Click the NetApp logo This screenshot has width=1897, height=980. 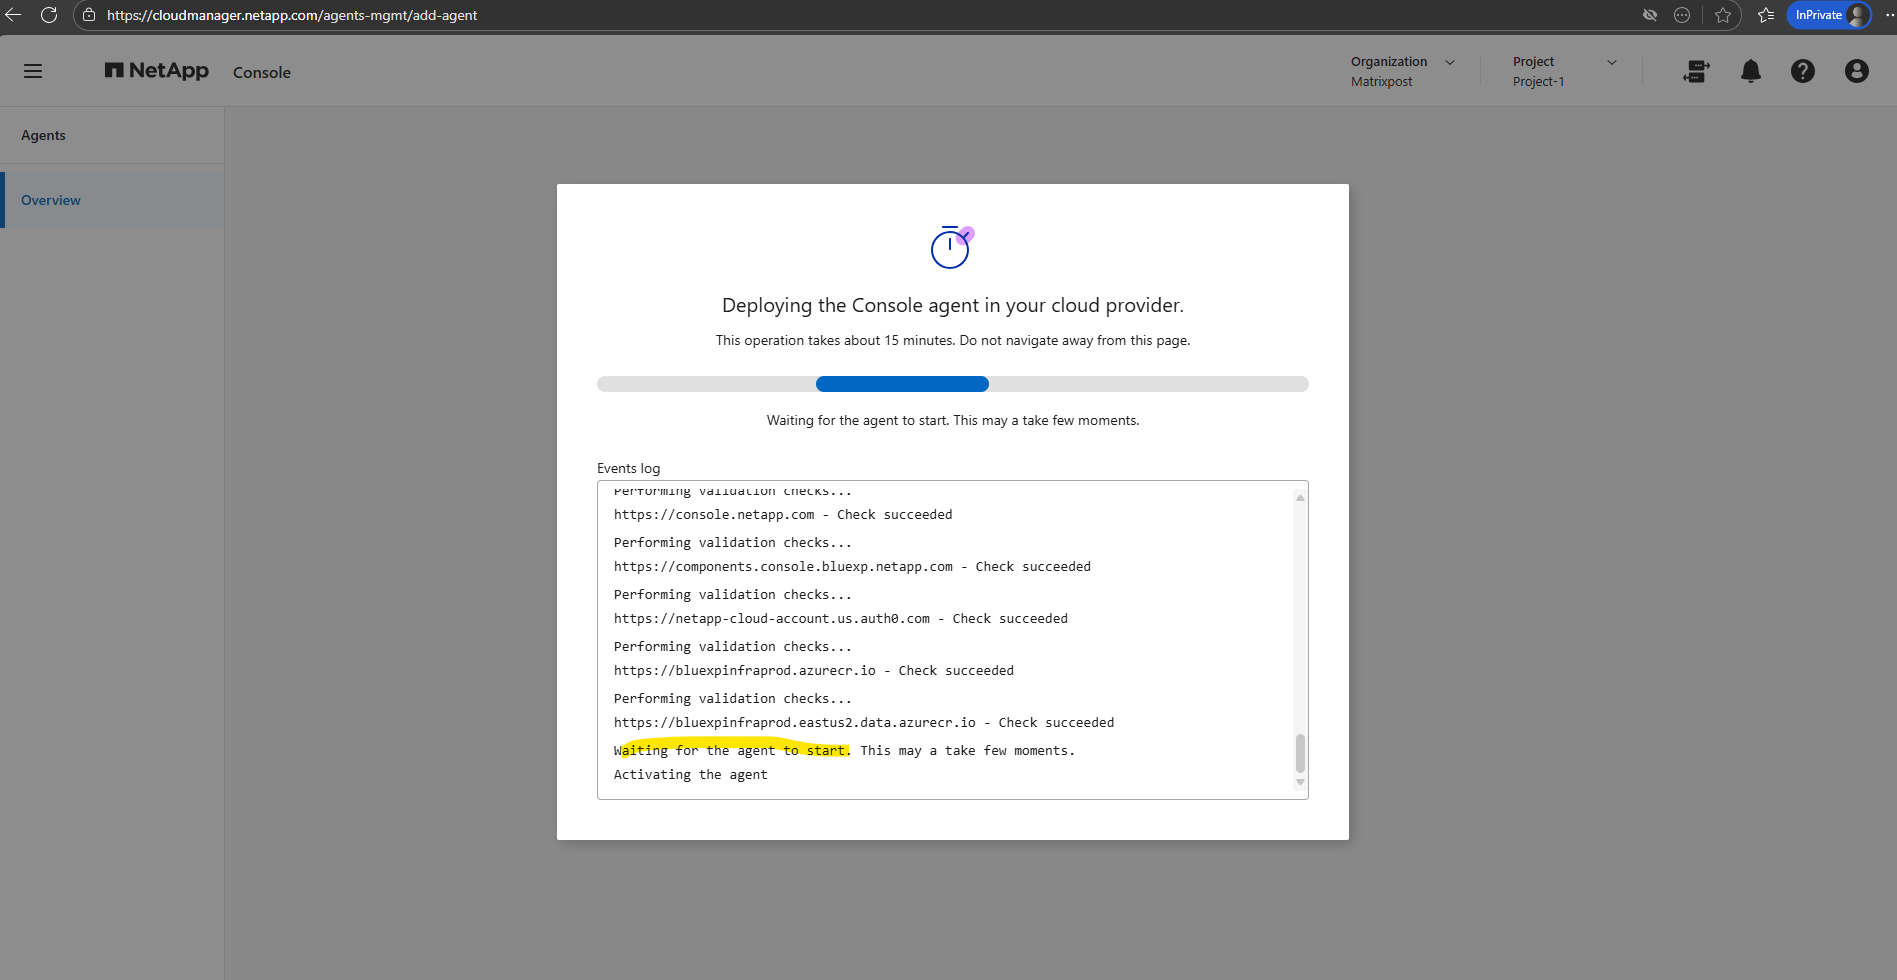(x=157, y=71)
